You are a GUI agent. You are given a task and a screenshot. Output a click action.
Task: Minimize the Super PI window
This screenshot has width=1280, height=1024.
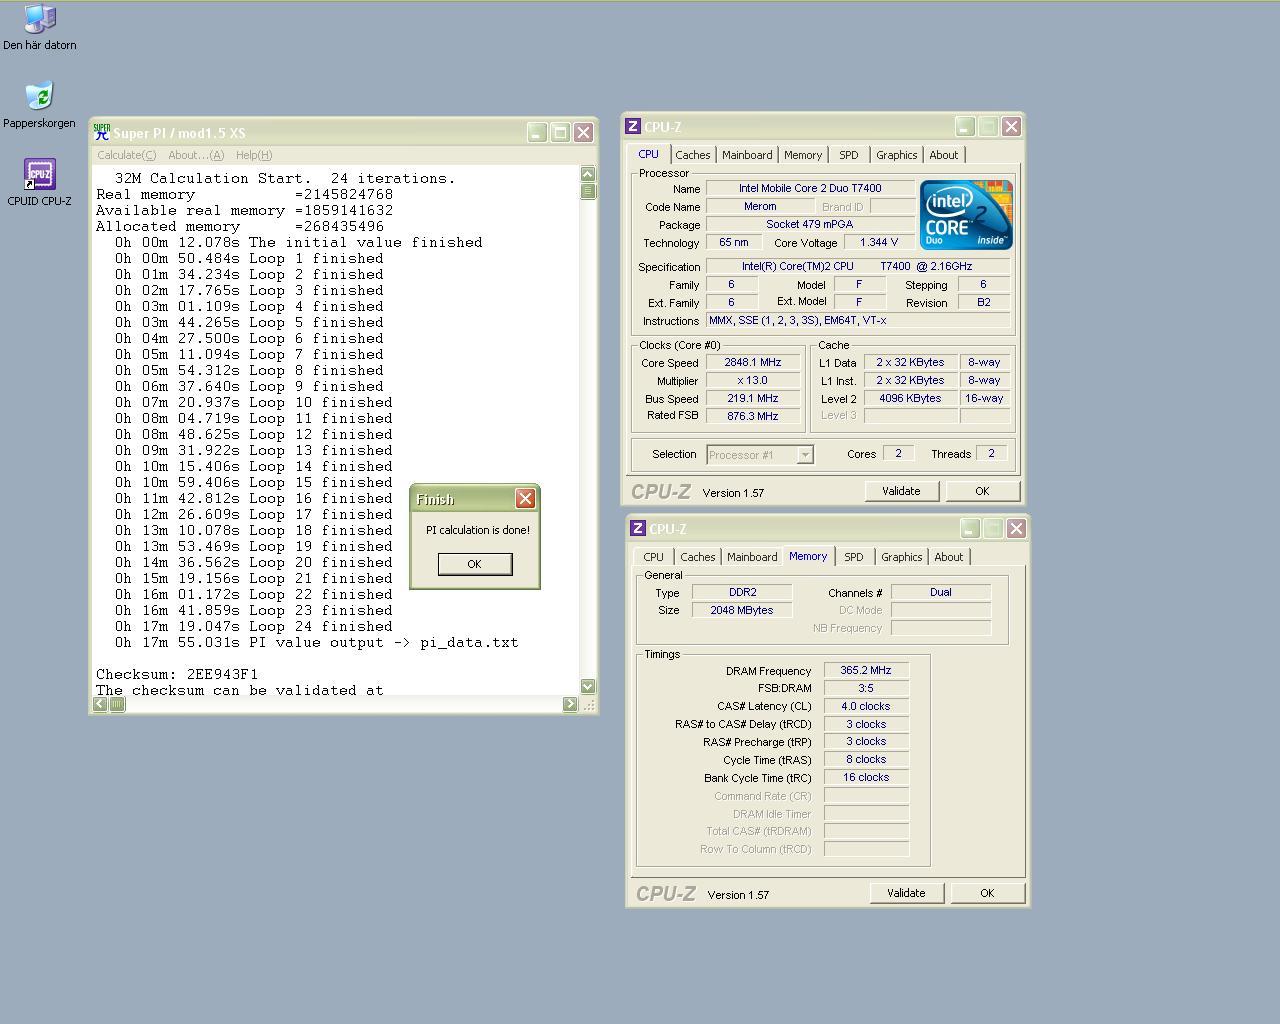coord(537,132)
